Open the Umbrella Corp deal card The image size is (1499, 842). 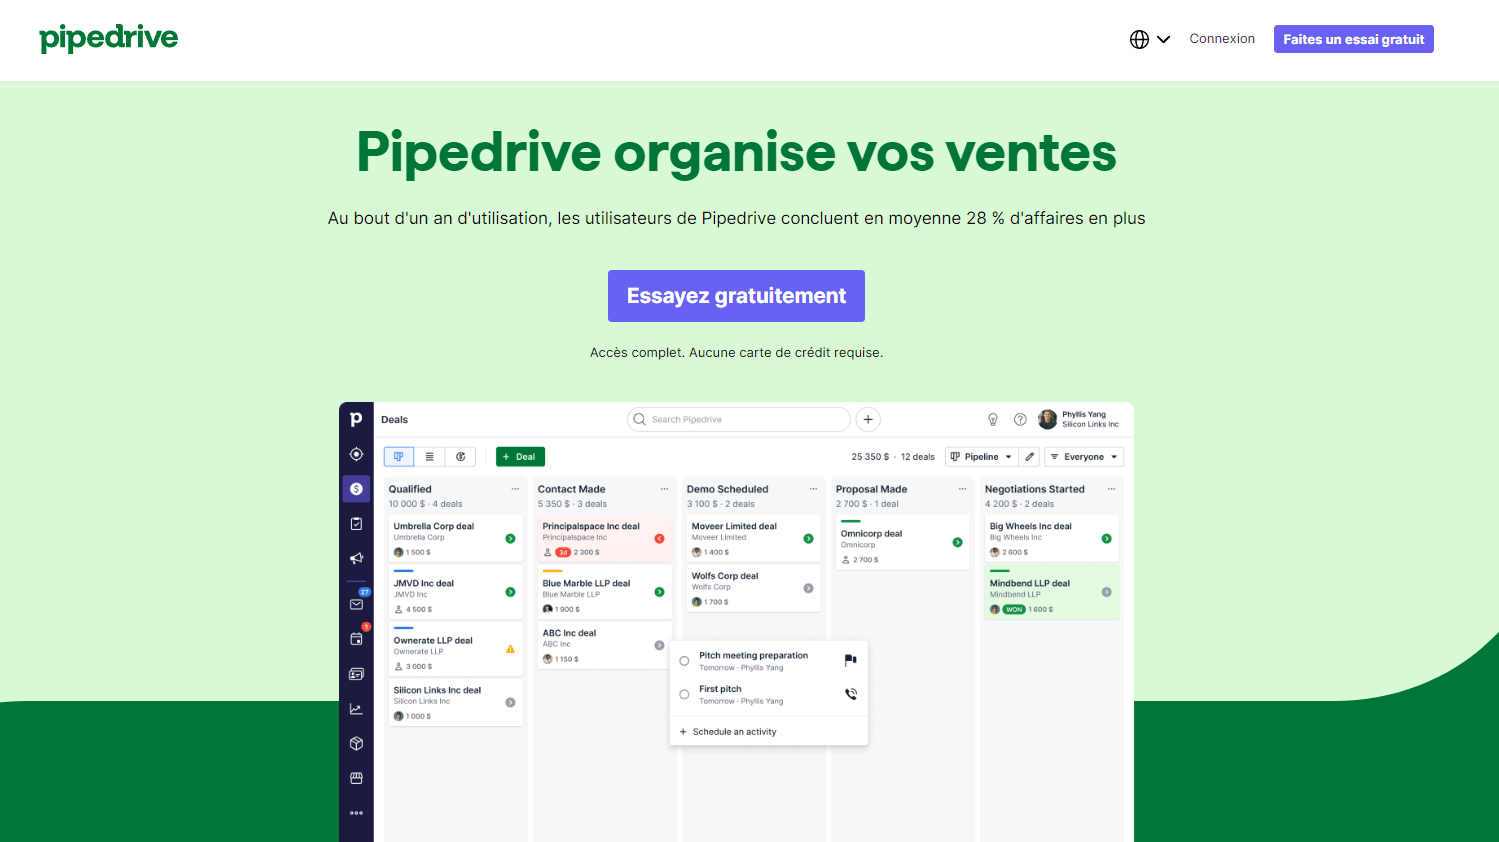coord(455,539)
